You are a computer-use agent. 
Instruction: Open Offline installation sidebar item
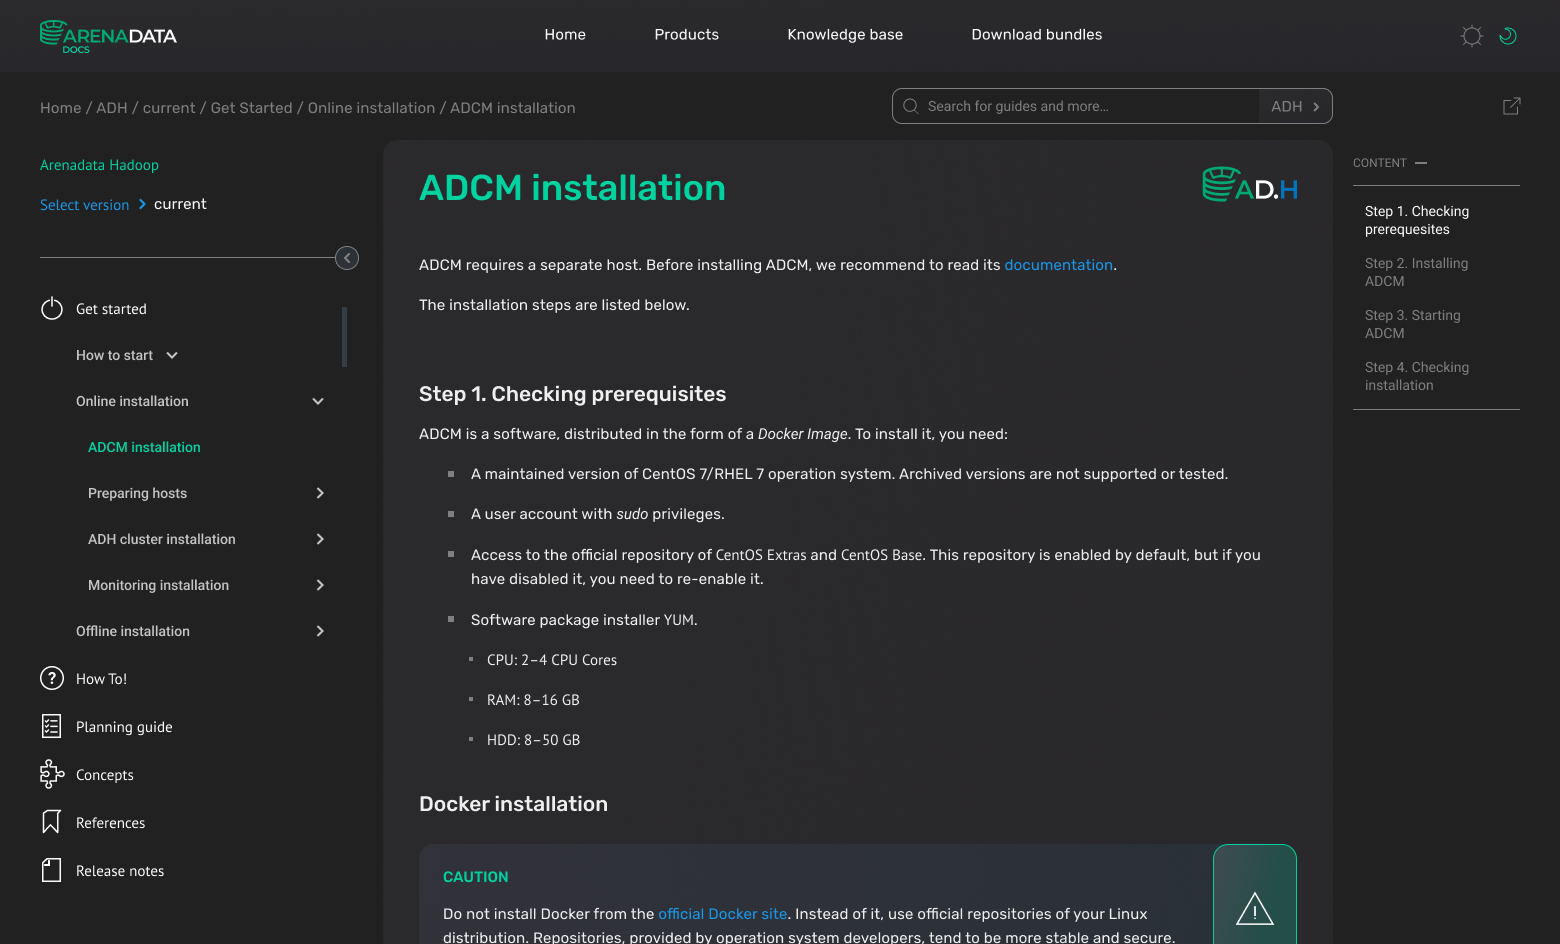pos(133,631)
